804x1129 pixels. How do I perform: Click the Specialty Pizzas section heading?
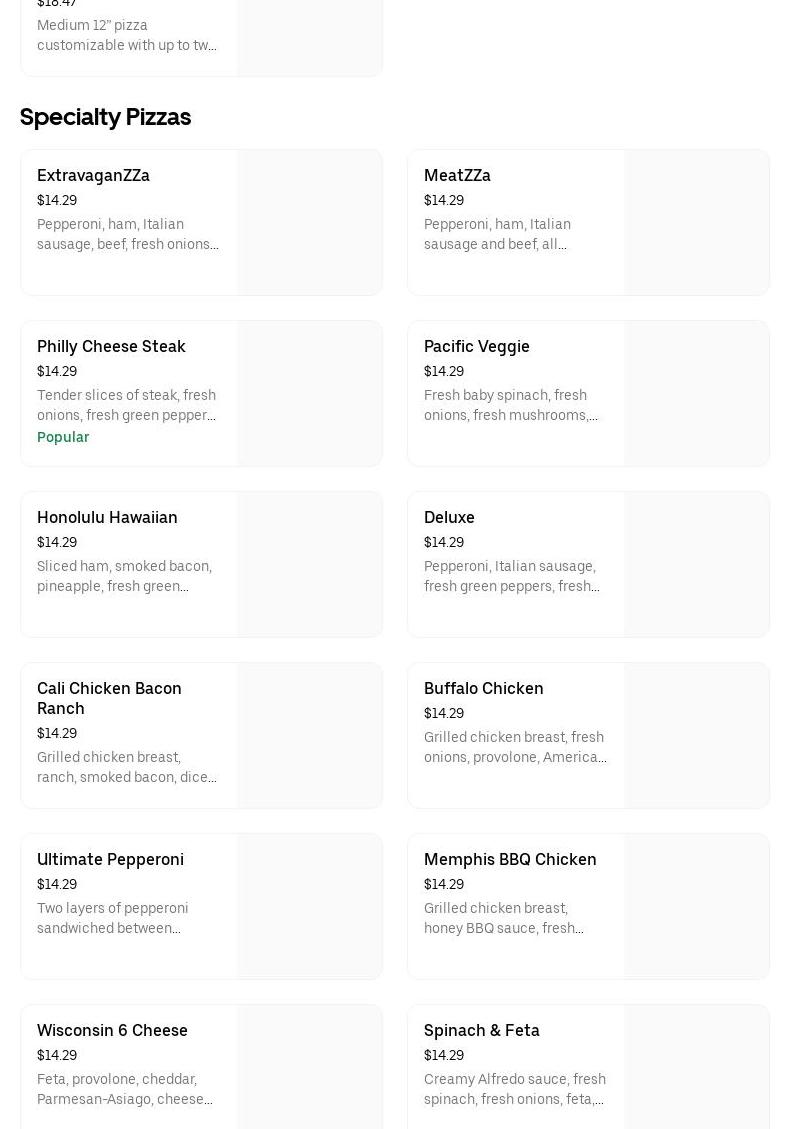[105, 117]
